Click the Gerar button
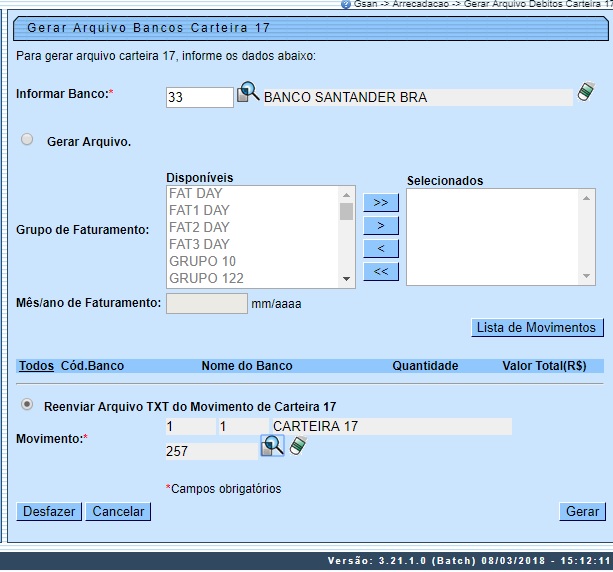 point(582,511)
